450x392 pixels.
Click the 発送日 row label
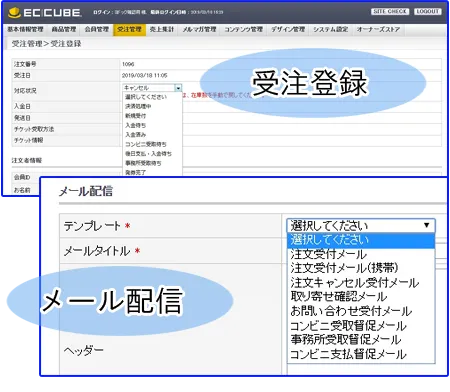tap(22, 118)
